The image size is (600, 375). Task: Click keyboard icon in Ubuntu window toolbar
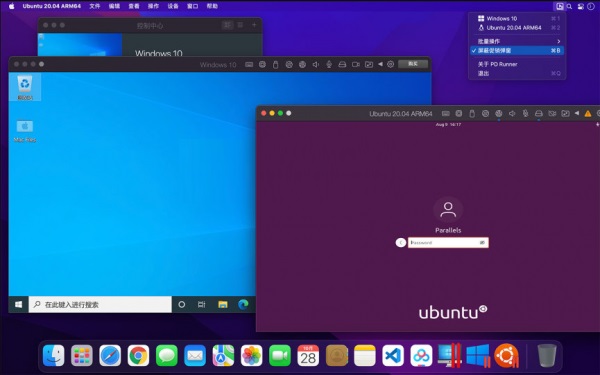click(445, 113)
